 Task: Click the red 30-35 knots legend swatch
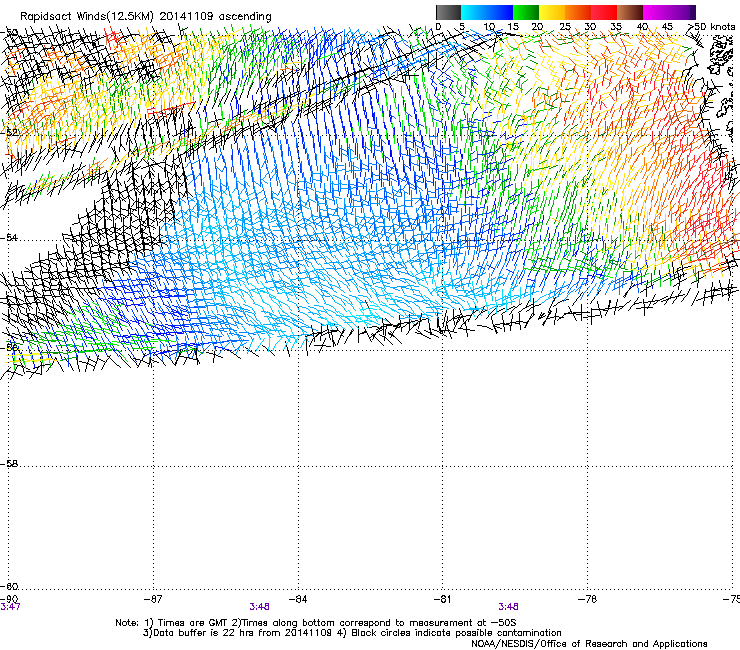604,12
